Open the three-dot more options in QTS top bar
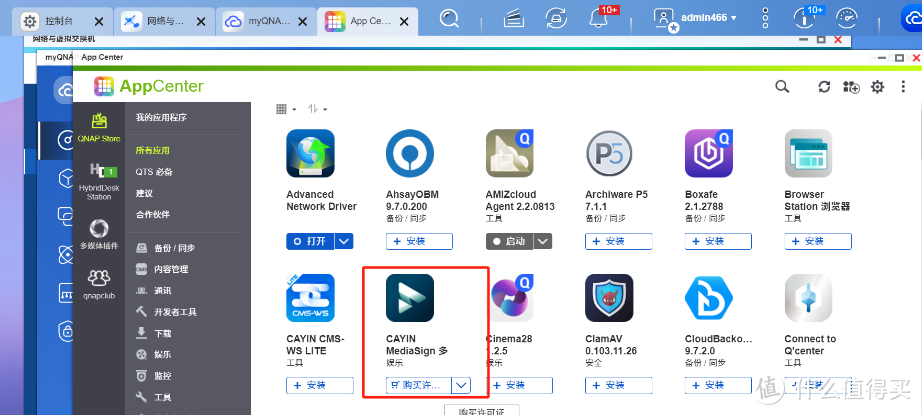 tap(765, 18)
